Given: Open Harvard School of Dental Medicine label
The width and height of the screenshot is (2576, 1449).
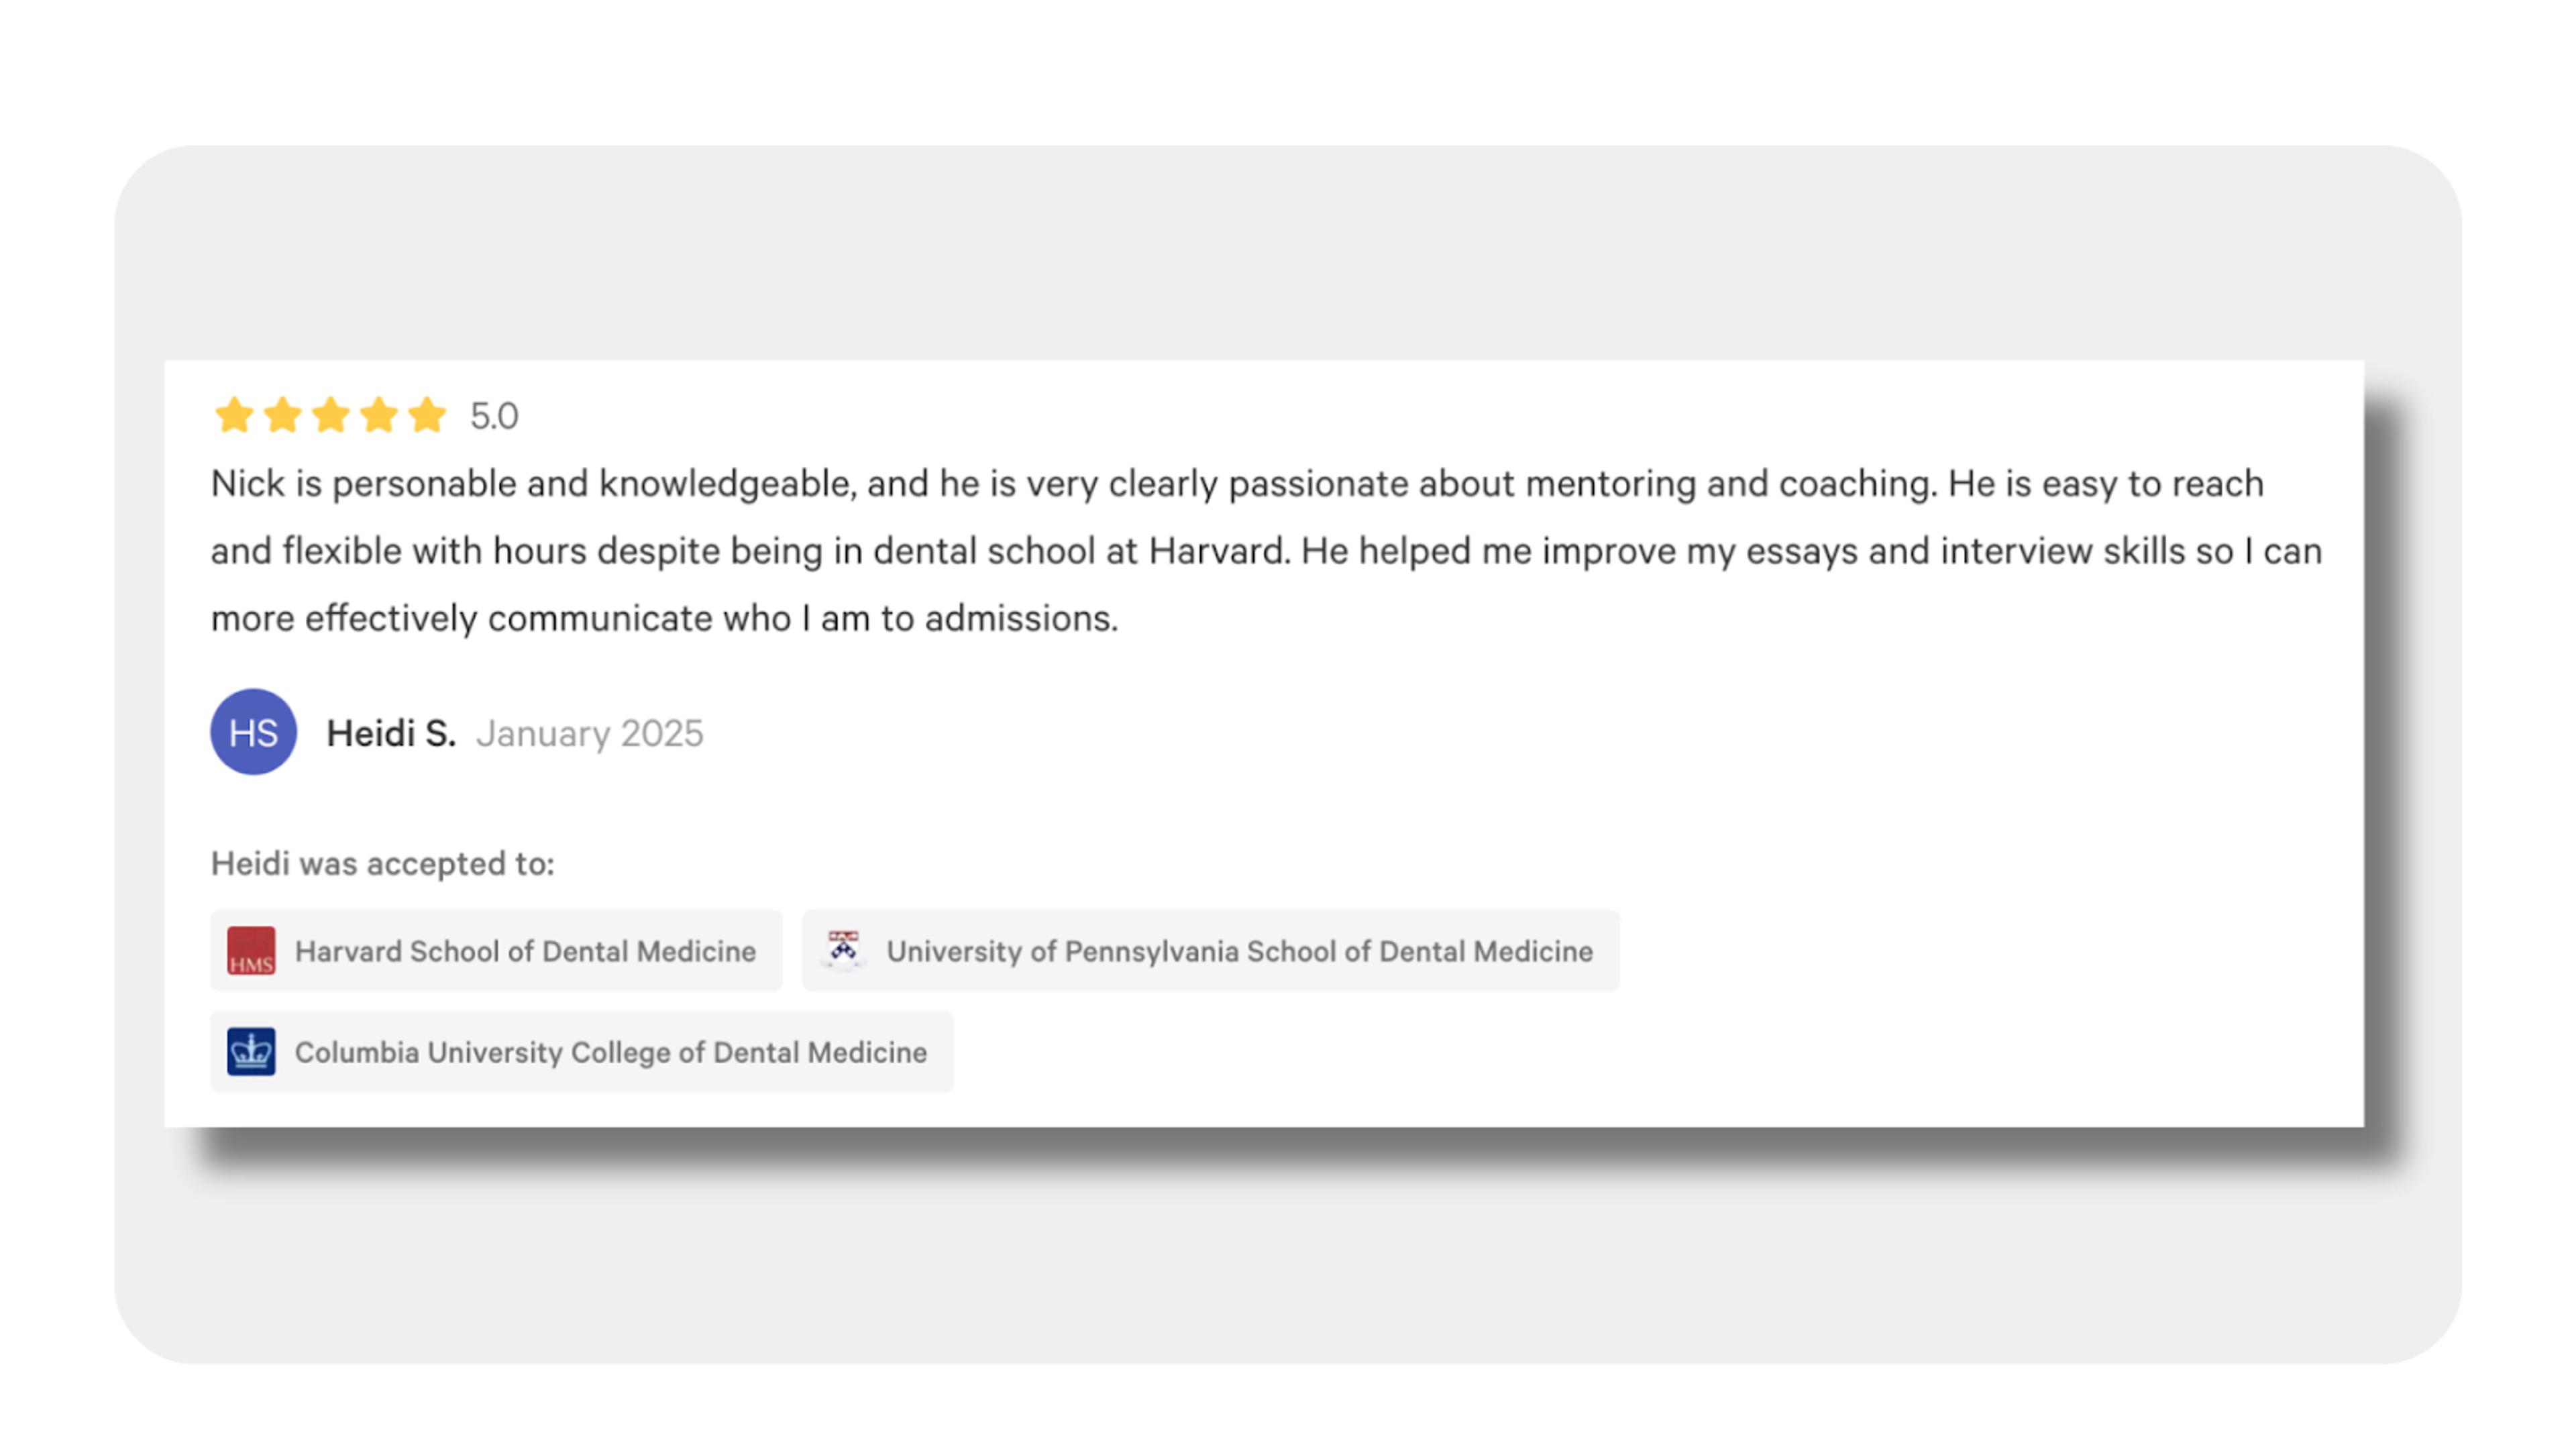Looking at the screenshot, I should 525,951.
